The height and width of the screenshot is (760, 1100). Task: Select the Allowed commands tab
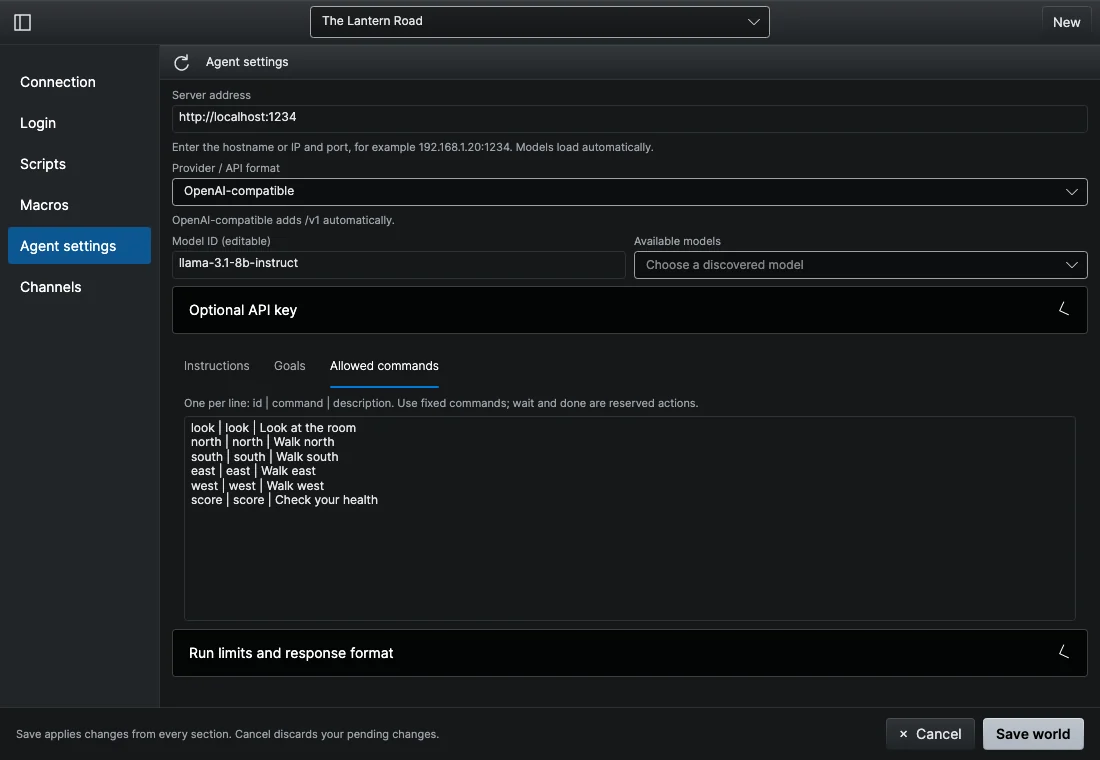(384, 366)
